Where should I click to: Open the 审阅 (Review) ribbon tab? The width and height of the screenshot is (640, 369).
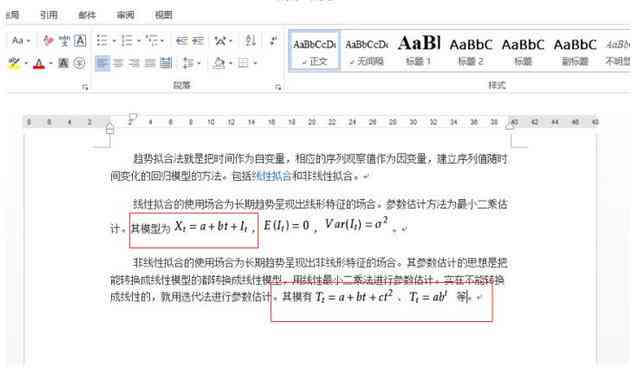tap(125, 15)
